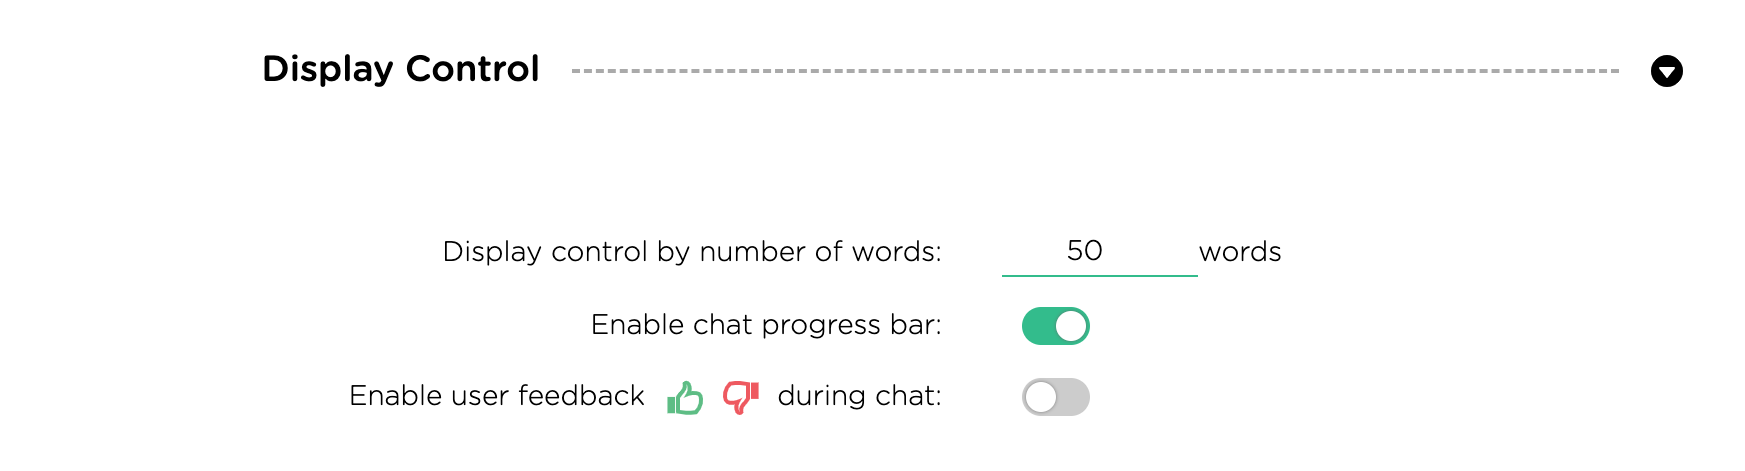Click the gray track of the feedback switch

coord(1074,397)
